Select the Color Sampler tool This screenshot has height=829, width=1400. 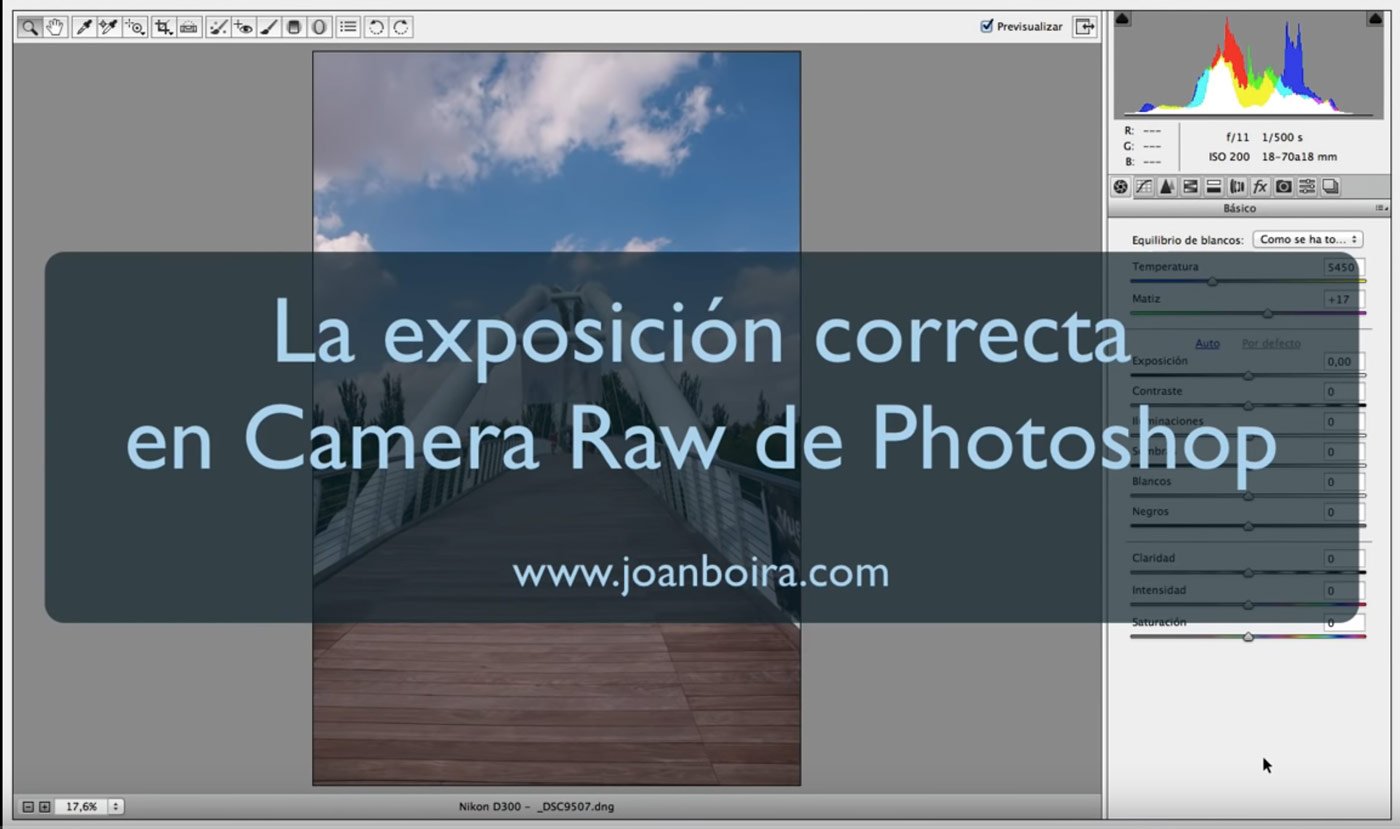[109, 27]
